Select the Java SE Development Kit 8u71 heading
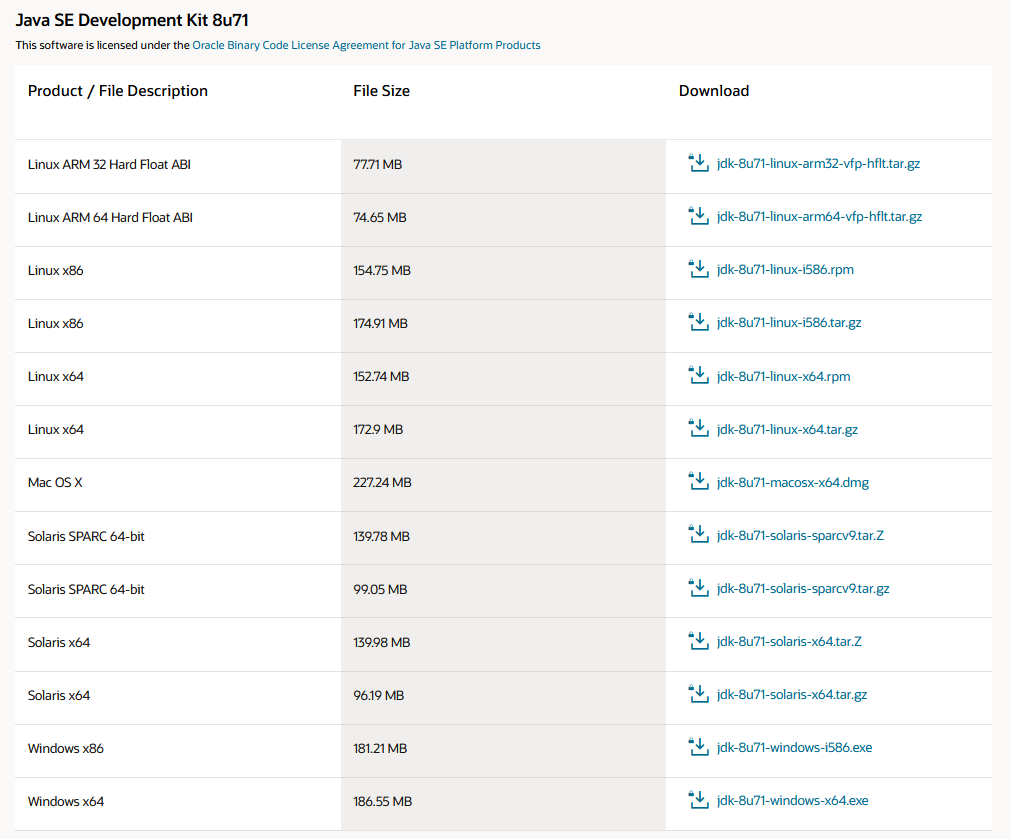The height and width of the screenshot is (839, 1011). [x=132, y=20]
